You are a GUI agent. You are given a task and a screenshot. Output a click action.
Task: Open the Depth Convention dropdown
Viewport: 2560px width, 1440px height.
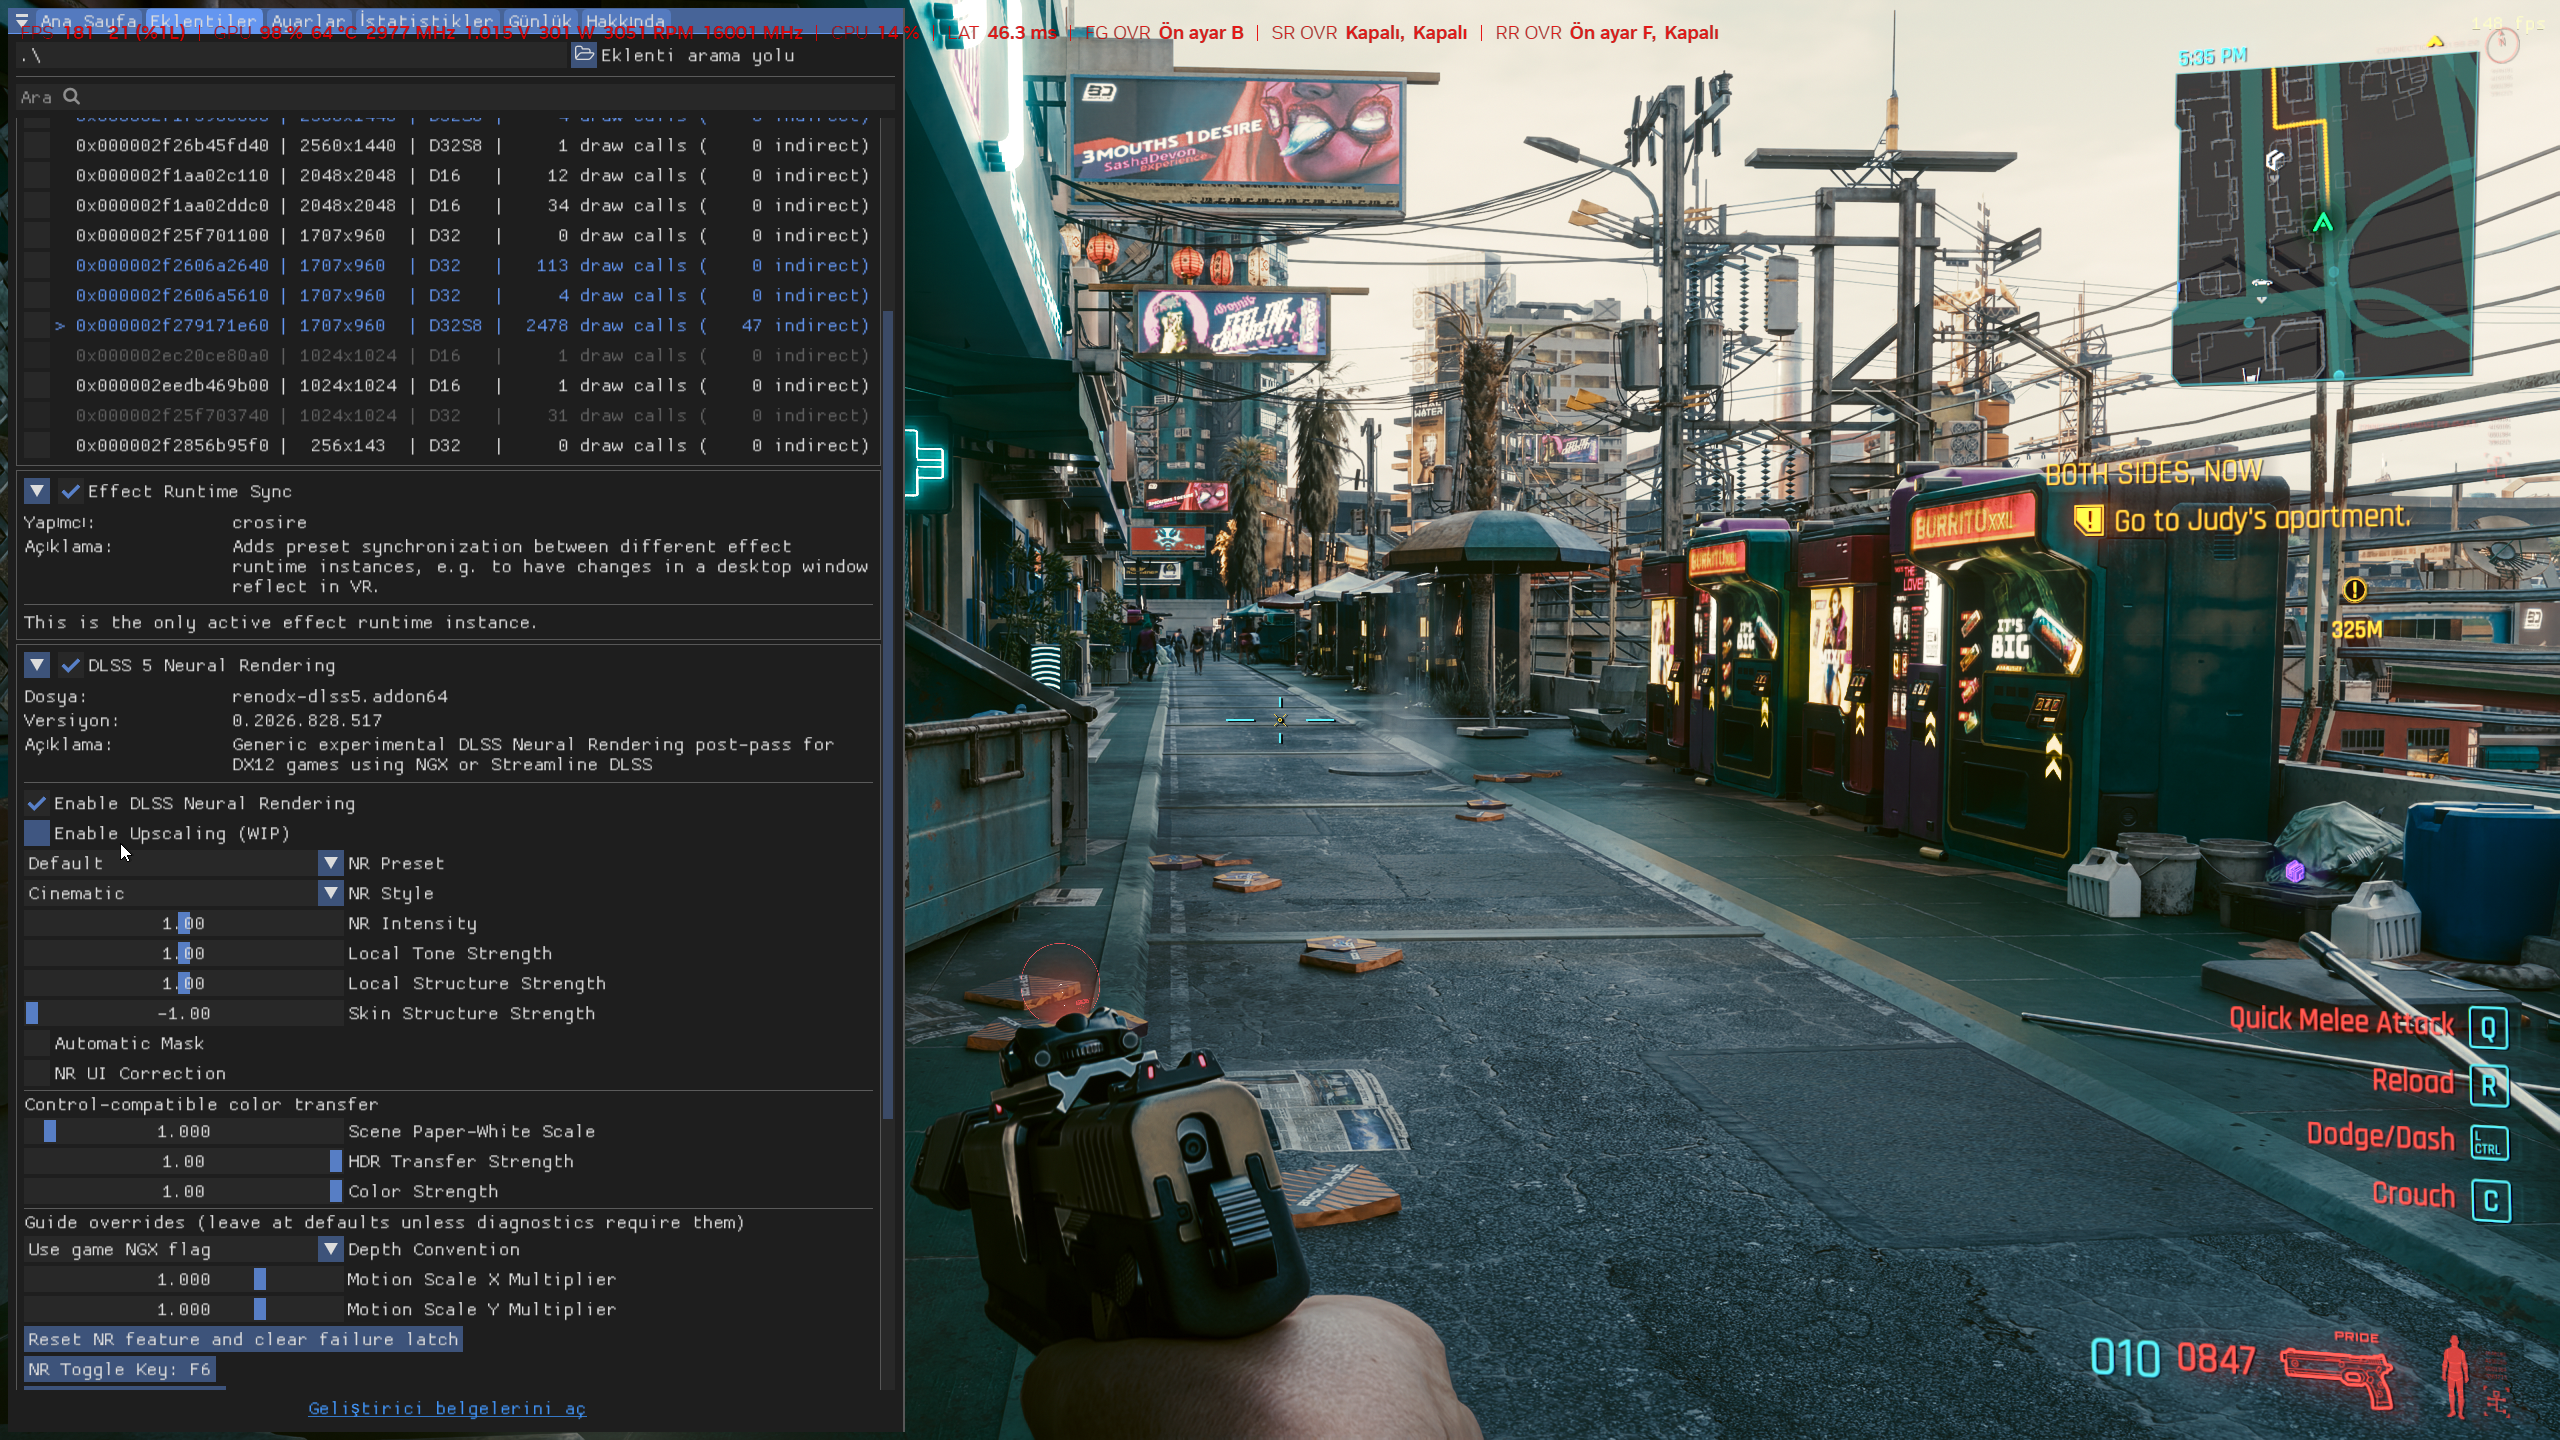pyautogui.click(x=184, y=1249)
